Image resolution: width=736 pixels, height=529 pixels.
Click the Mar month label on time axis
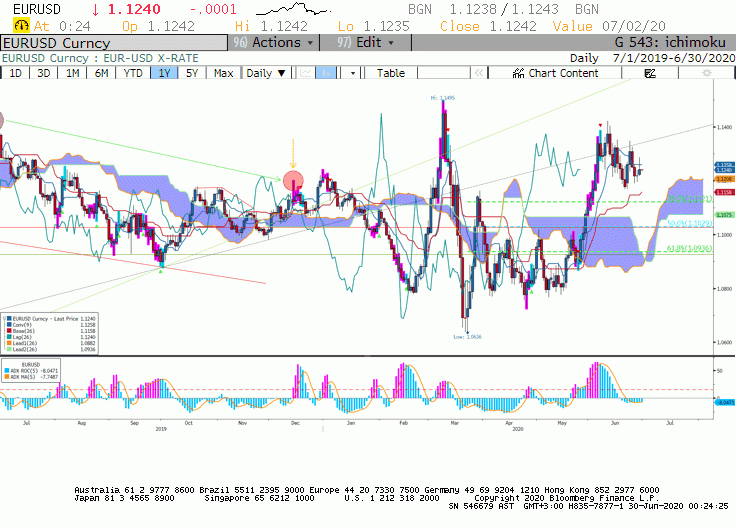pos(454,423)
